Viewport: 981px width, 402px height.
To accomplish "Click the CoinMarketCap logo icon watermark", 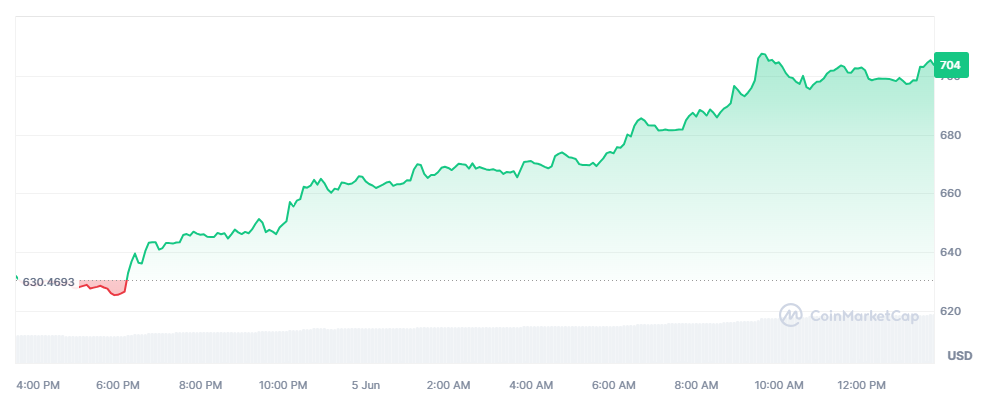I will click(791, 316).
